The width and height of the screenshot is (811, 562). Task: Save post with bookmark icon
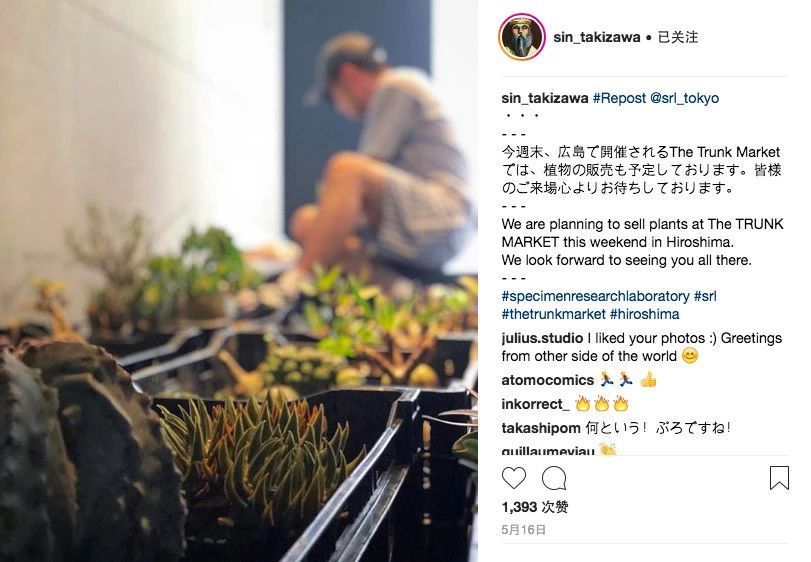[x=779, y=478]
